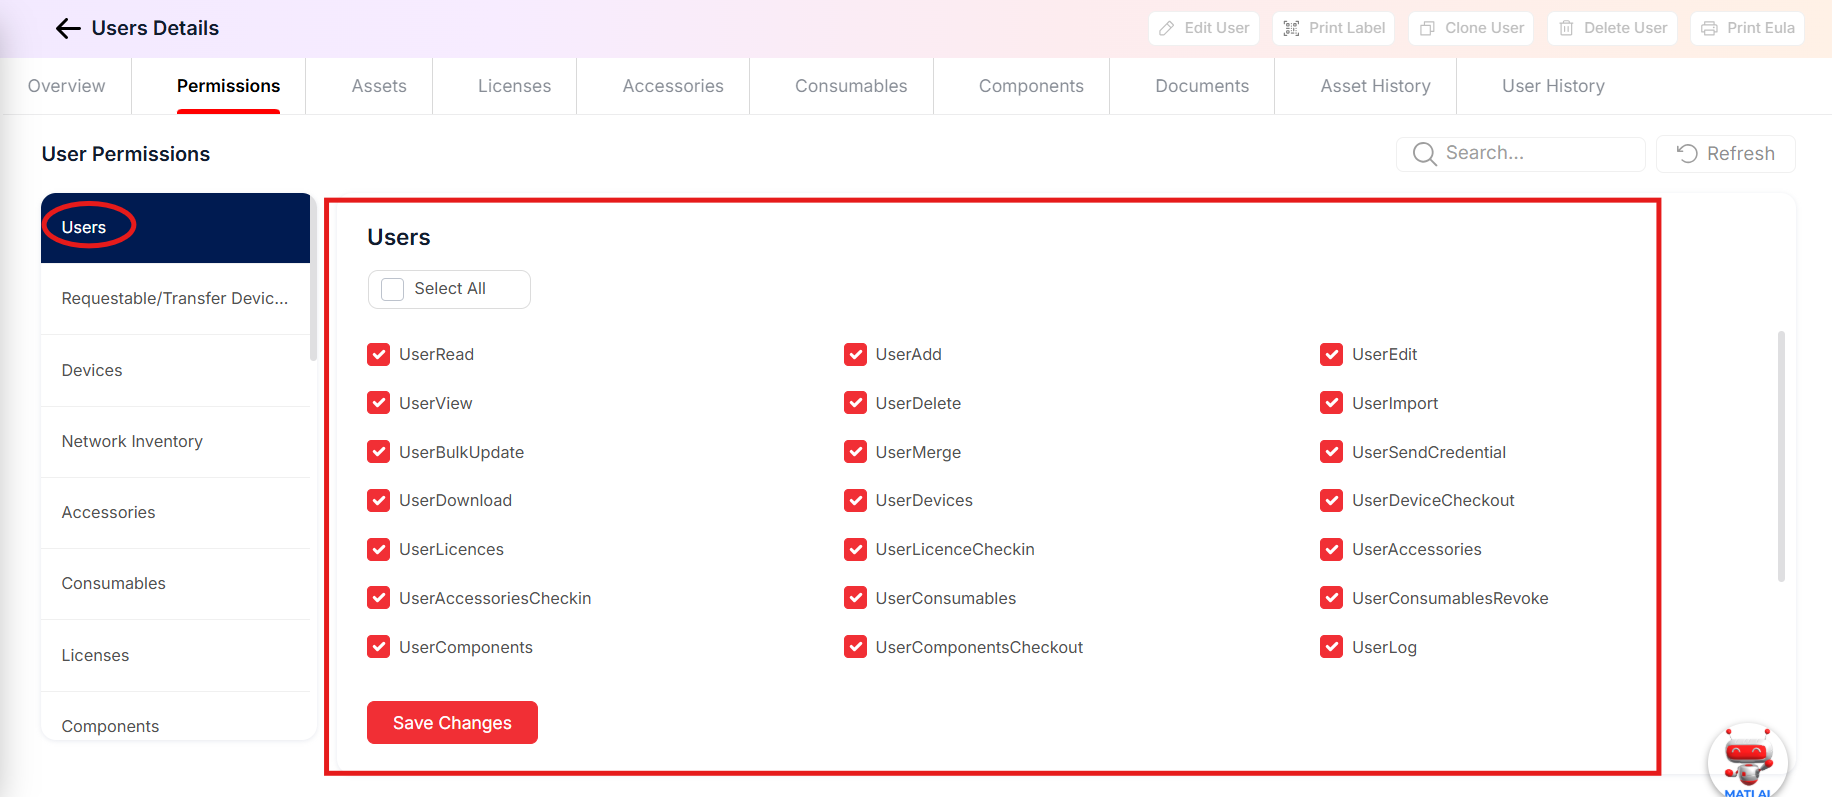
Task: Uncheck the UserRead permission
Action: 378,354
